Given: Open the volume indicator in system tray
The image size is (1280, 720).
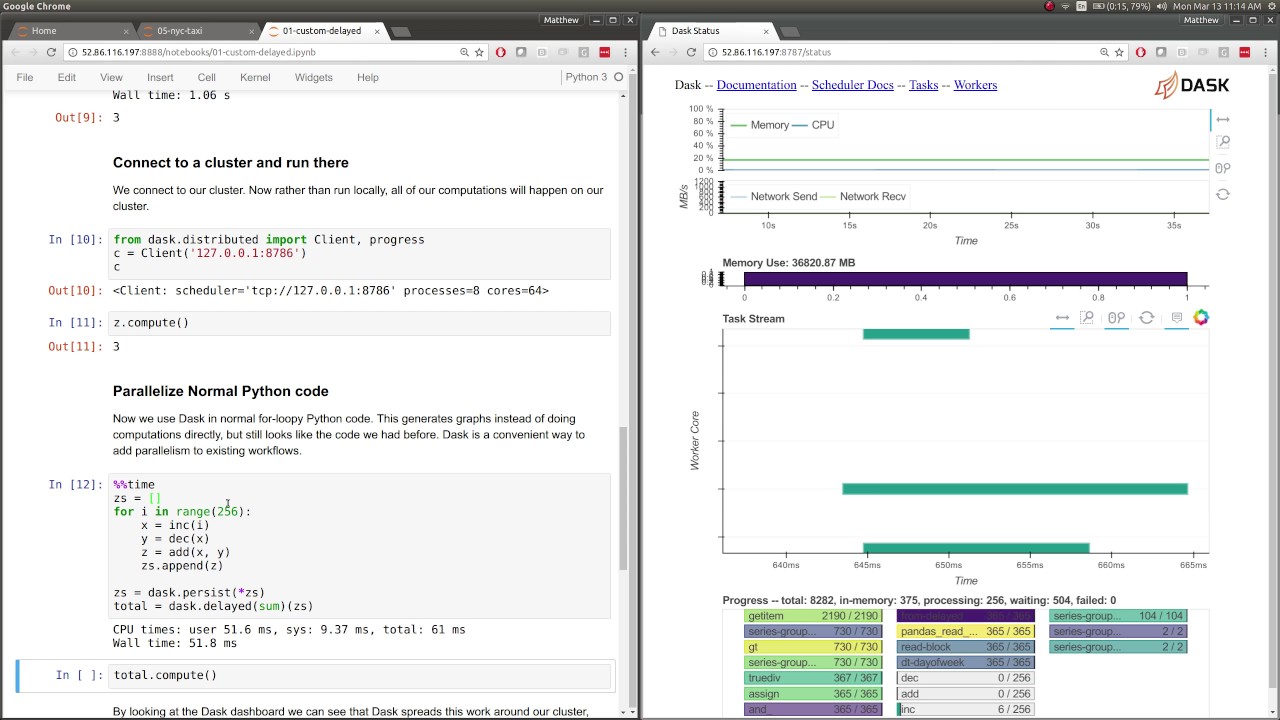Looking at the screenshot, I should coord(1160,6).
